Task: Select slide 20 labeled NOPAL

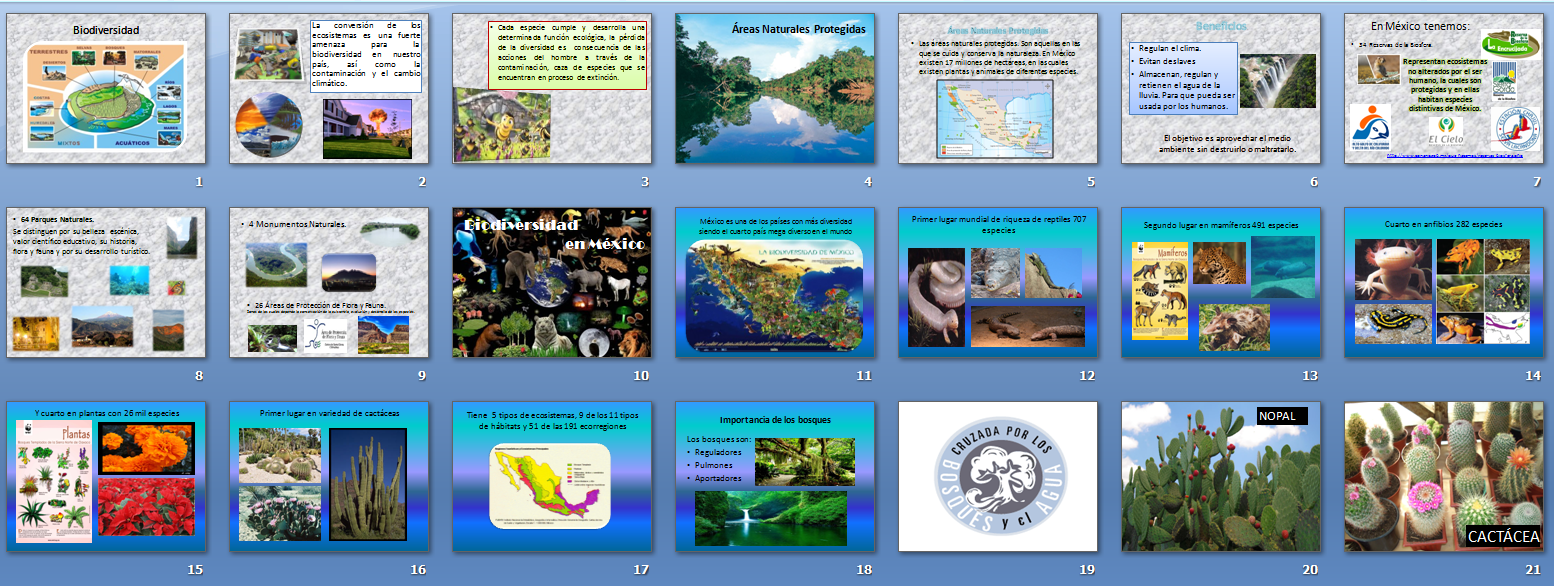Action: [1221, 476]
